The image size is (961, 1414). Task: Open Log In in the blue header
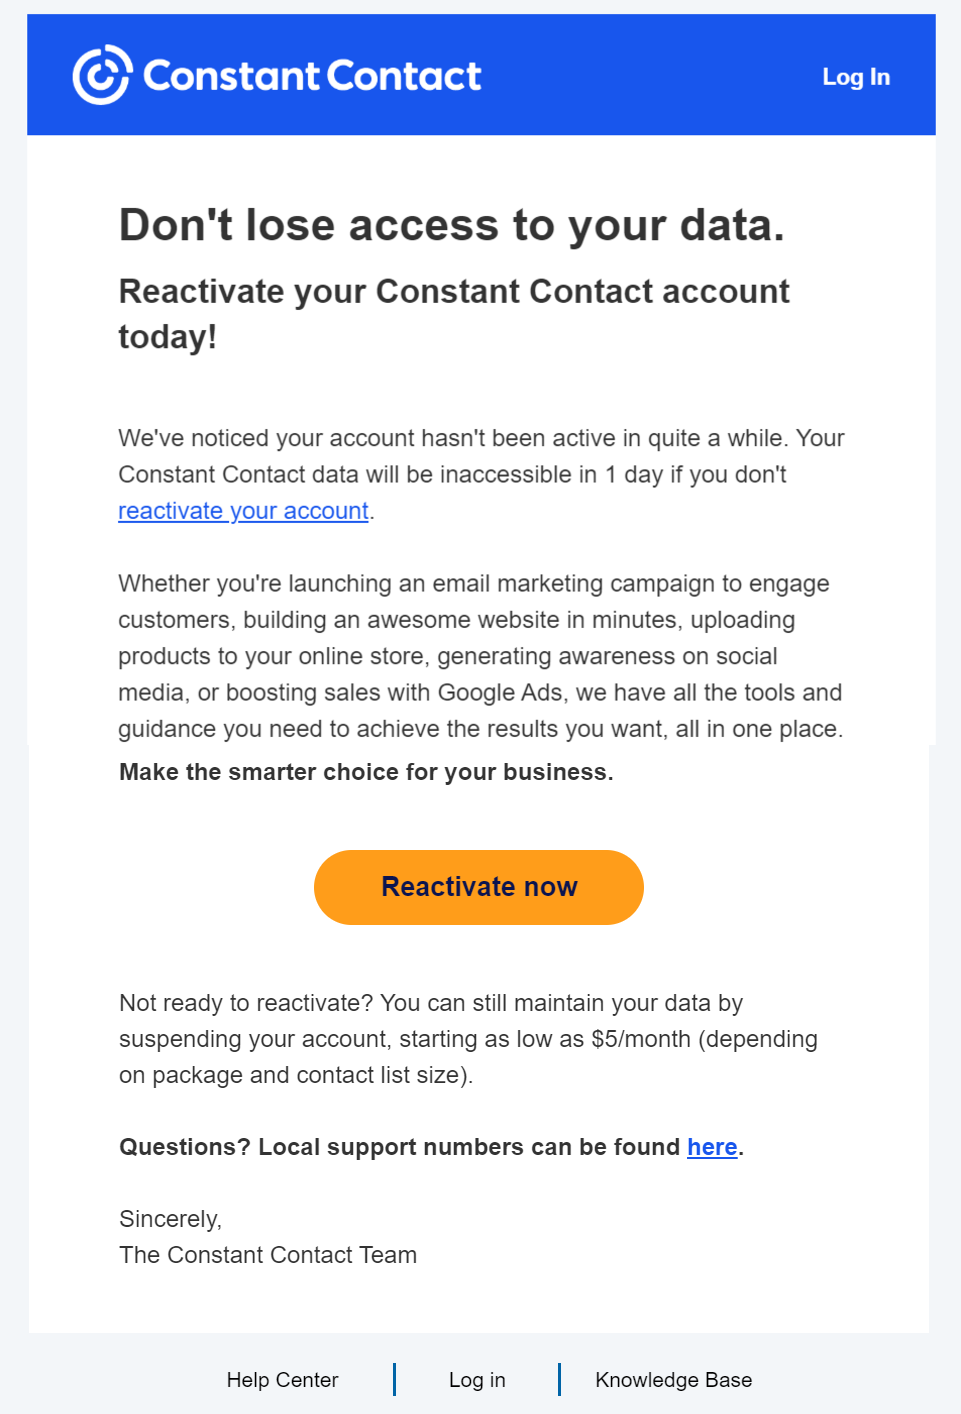click(x=855, y=77)
